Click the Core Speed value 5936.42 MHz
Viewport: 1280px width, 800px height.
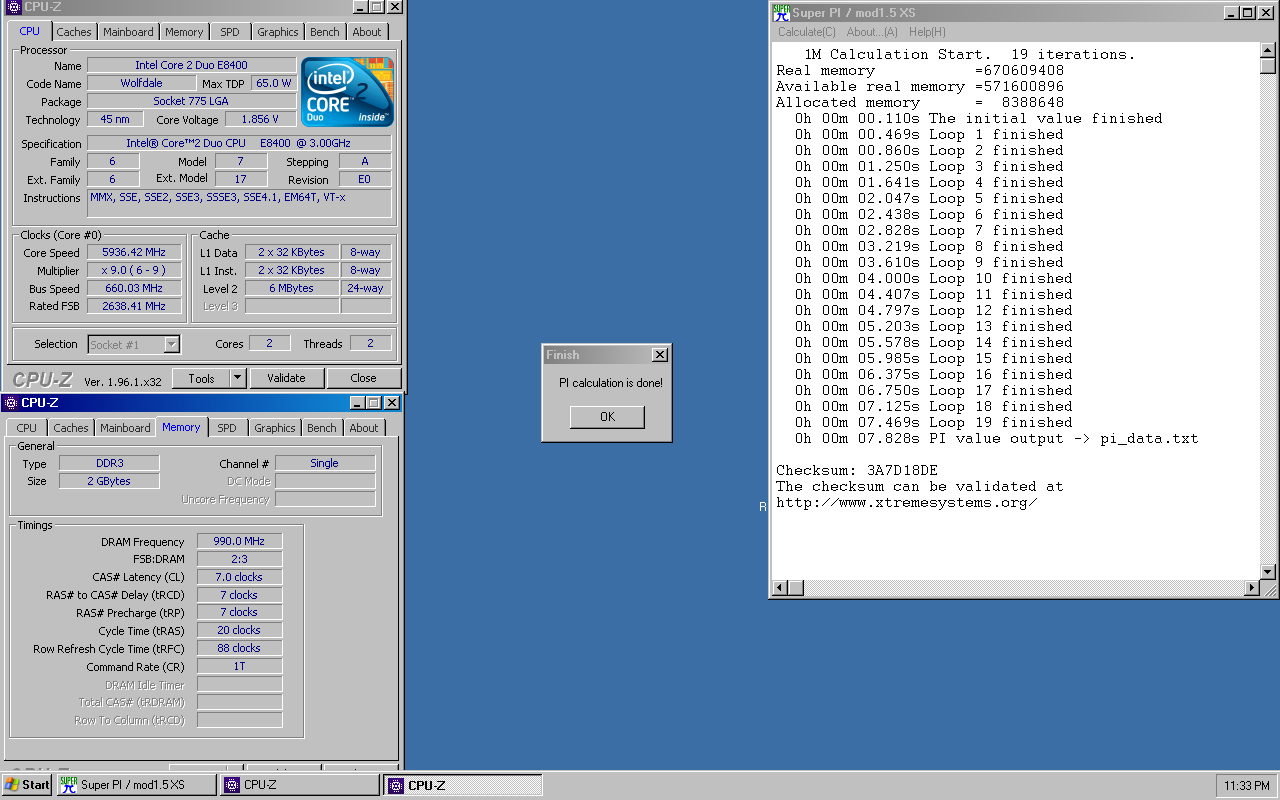134,253
